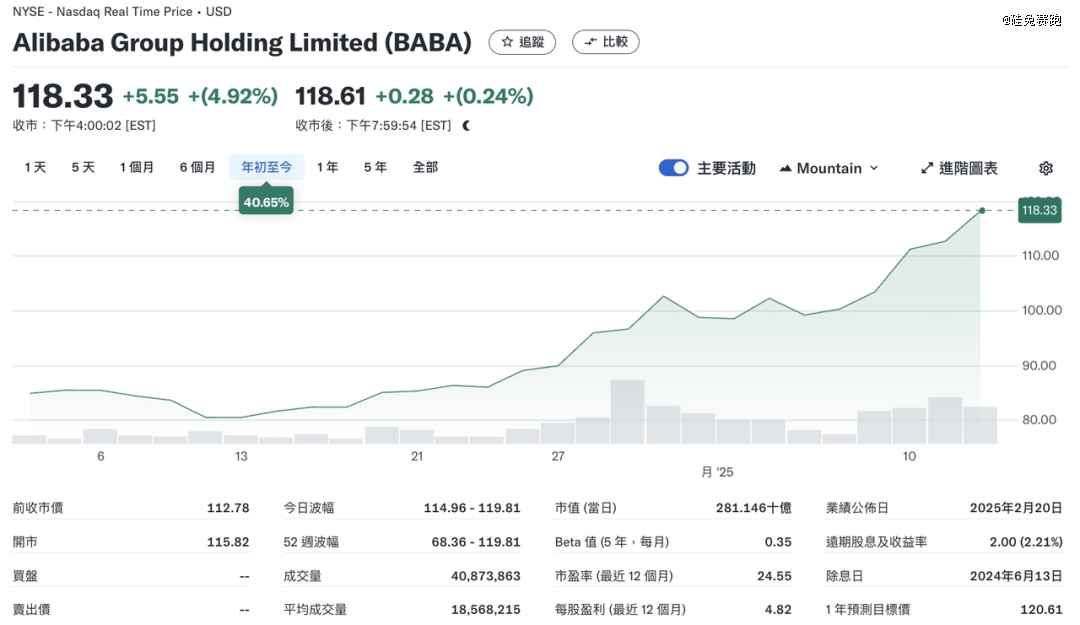1080x625 pixels.
Task: Click the Beta 值 value 0.35
Action: click(x=778, y=542)
